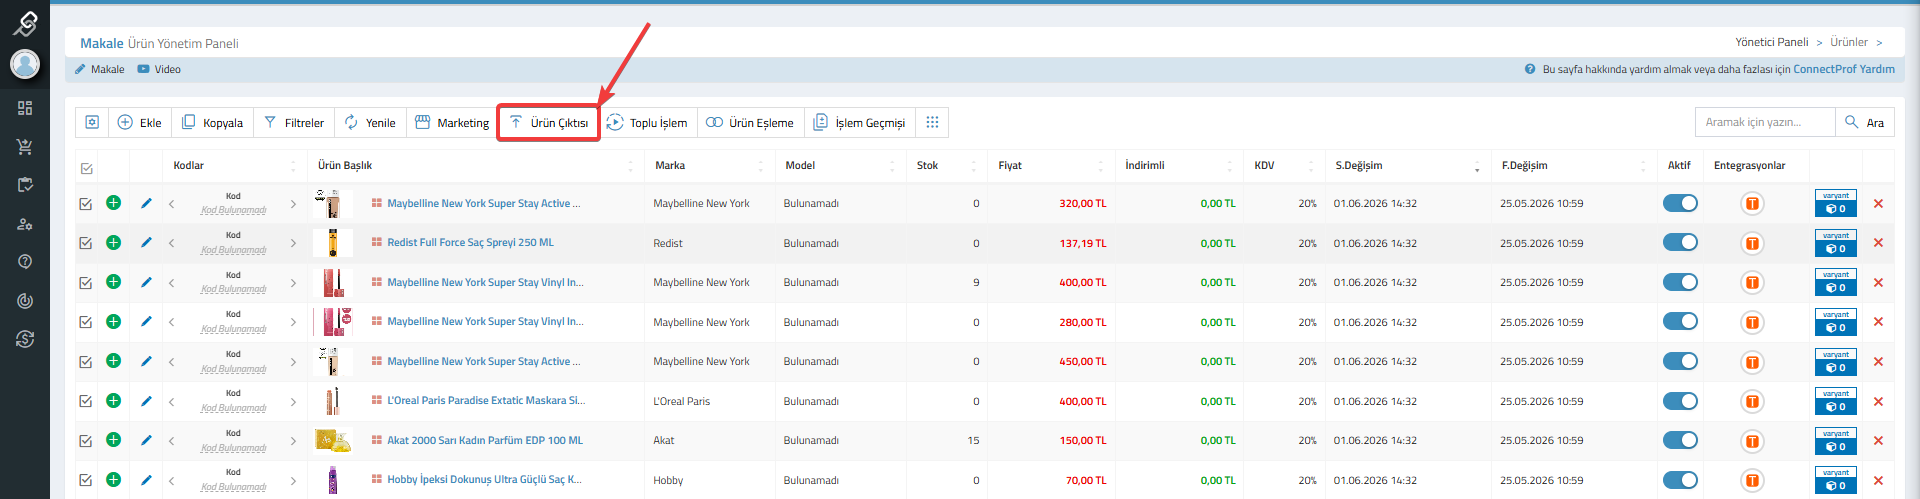Toggle checkbox for Hobby İpeksi row
Viewport: 1920px width, 499px height.
point(86,480)
